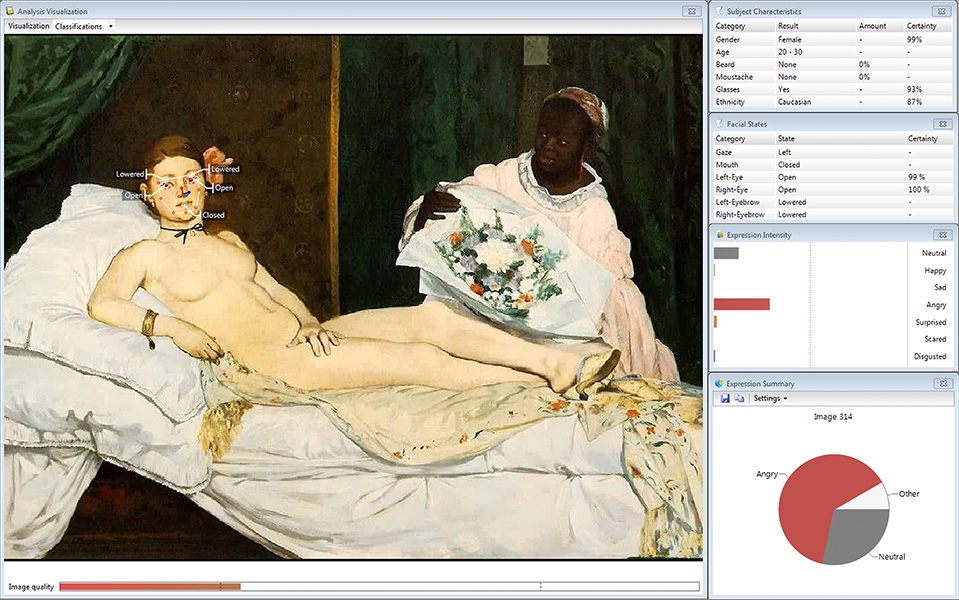Click the Expression Summary panel icon
Screen dimensions: 959x600
tap(719, 383)
